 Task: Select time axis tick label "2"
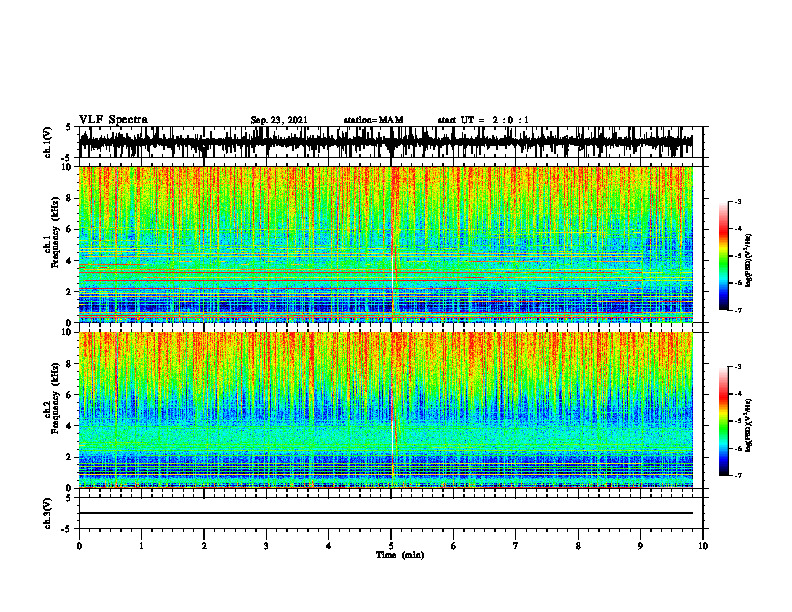(204, 546)
